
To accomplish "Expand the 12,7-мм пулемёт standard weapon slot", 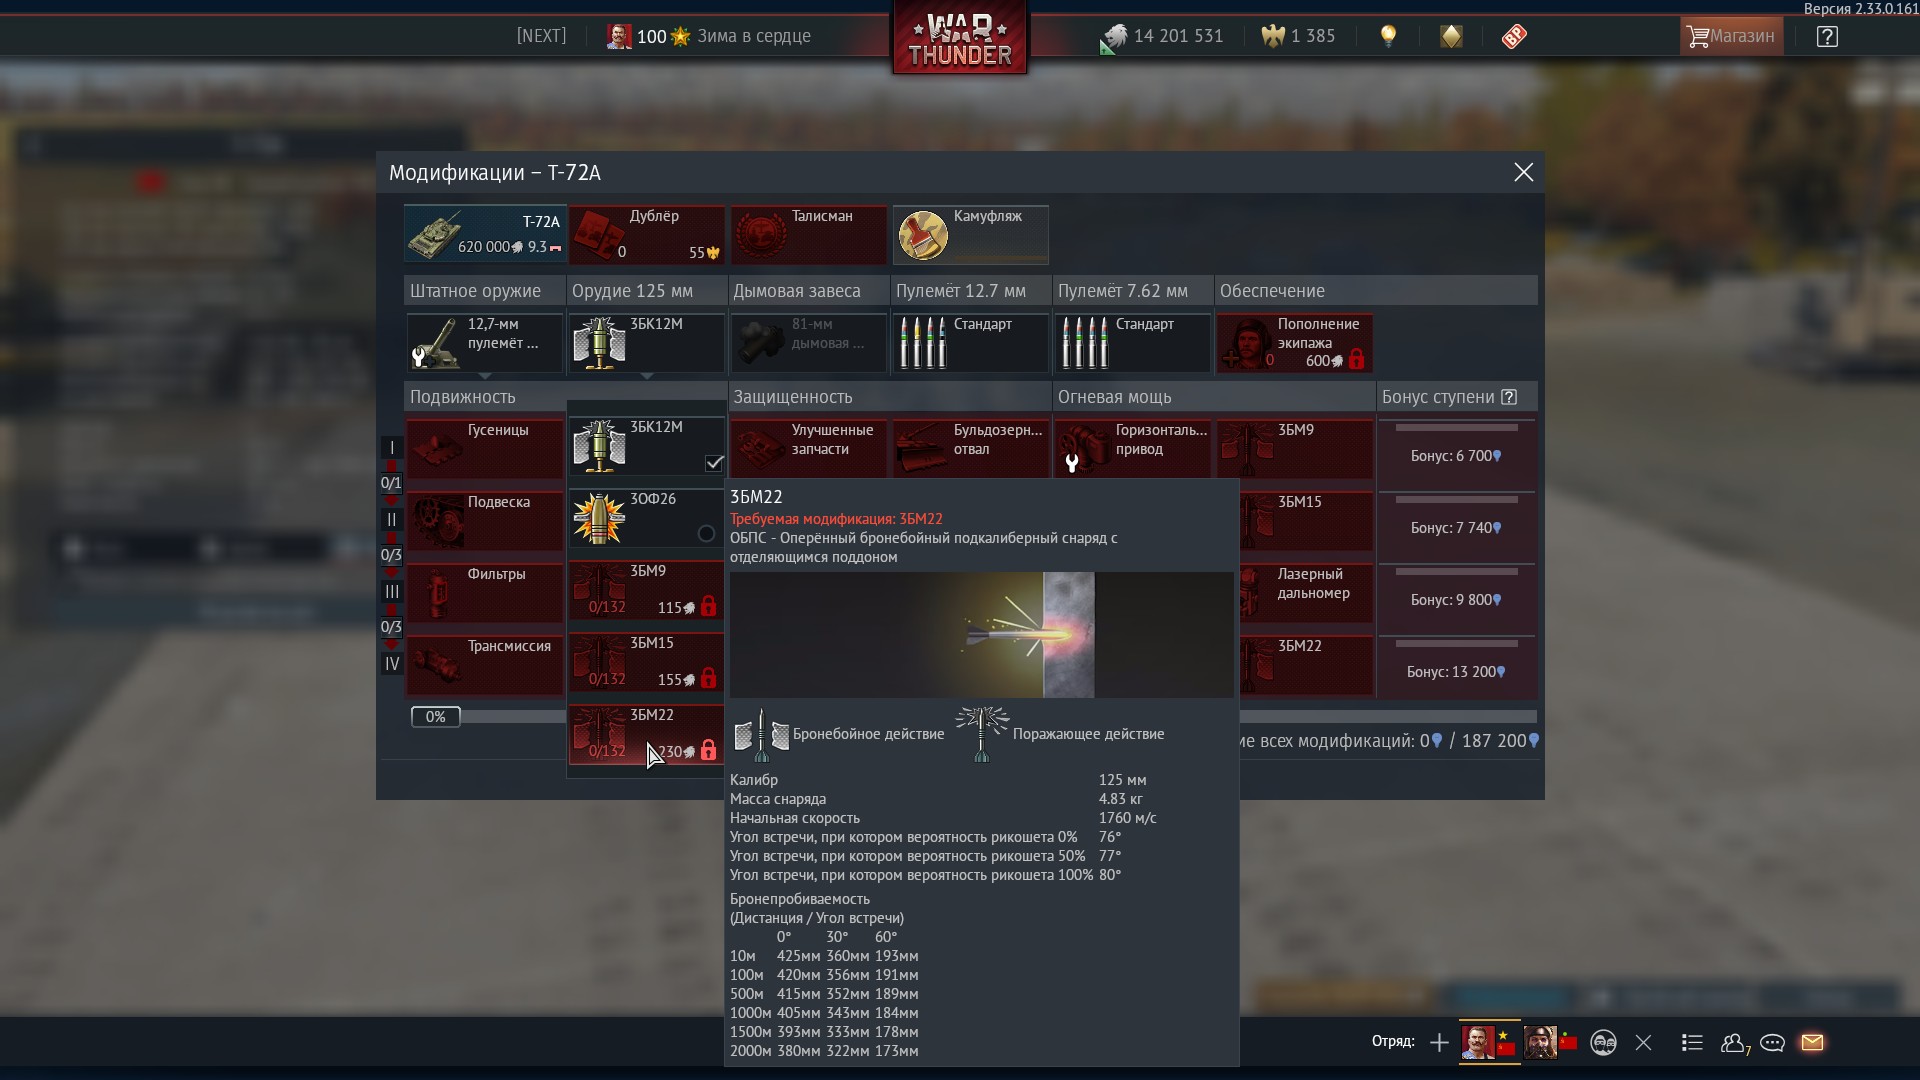I will coord(485,343).
